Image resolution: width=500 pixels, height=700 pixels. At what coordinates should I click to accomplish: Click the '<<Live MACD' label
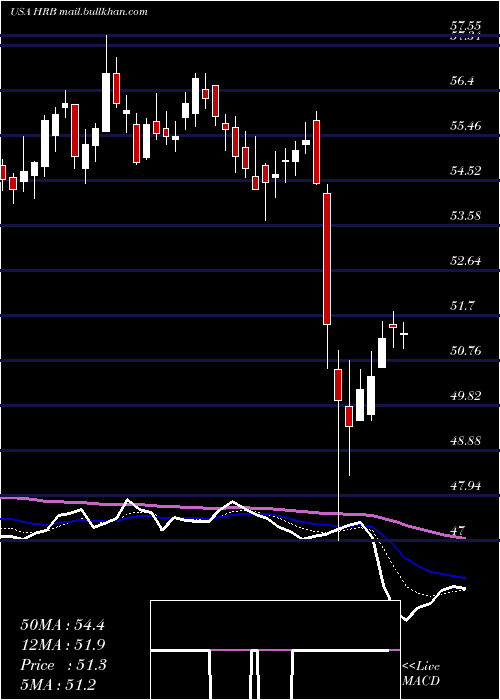pos(421,673)
